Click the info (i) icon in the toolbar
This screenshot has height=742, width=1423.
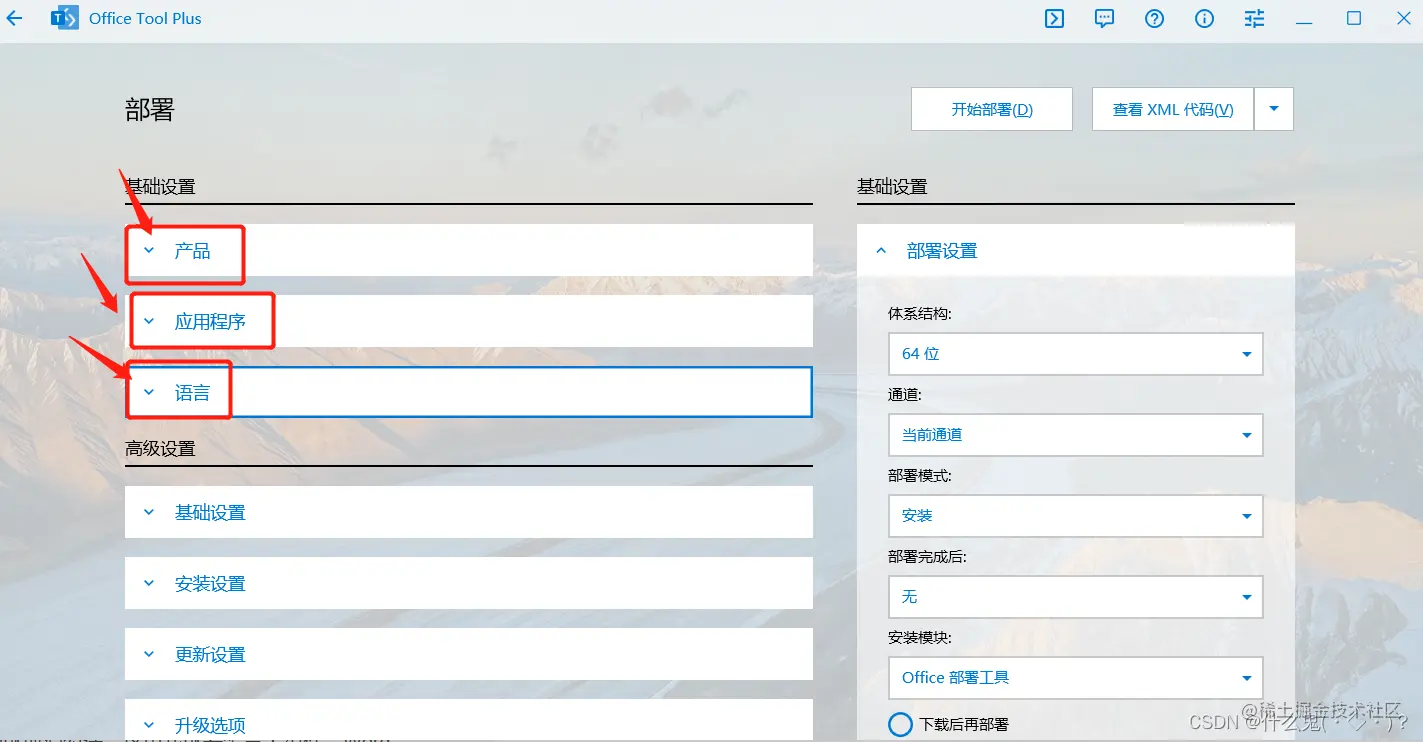[1204, 18]
